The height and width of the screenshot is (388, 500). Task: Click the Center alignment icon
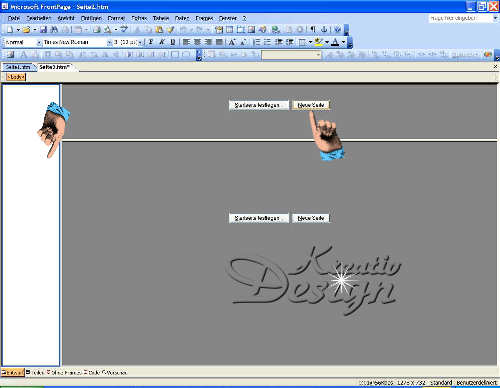click(x=197, y=42)
